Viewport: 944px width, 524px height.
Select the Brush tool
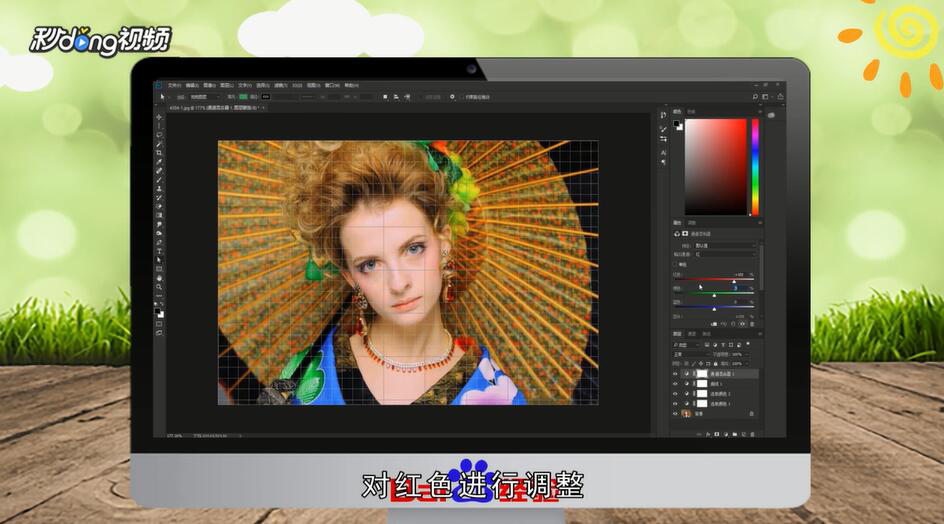(x=159, y=179)
